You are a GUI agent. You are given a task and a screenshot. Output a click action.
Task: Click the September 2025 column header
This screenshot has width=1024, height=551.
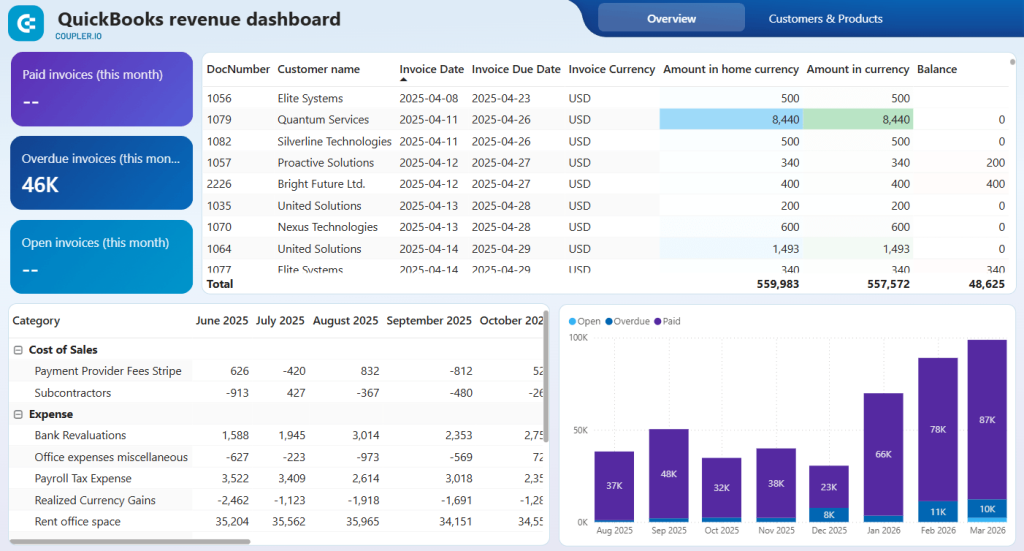[429, 321]
